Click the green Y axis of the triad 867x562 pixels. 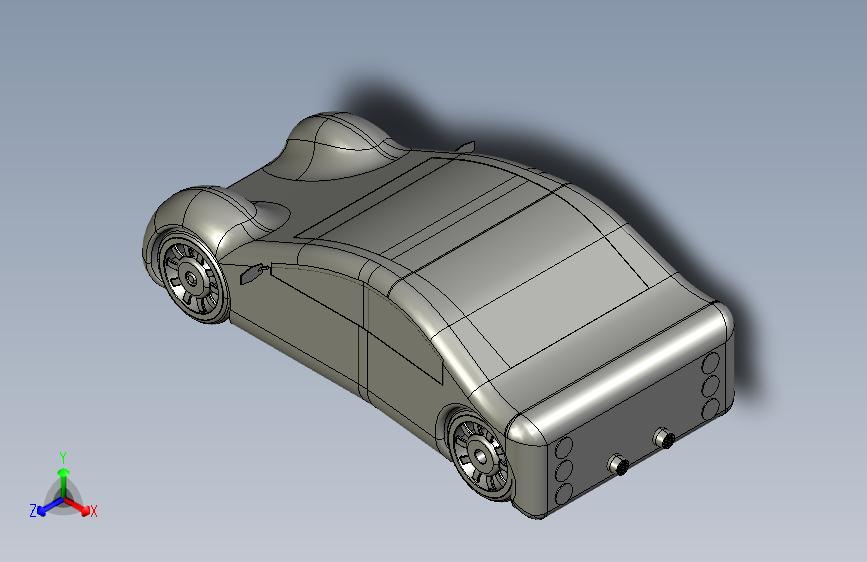coord(64,482)
